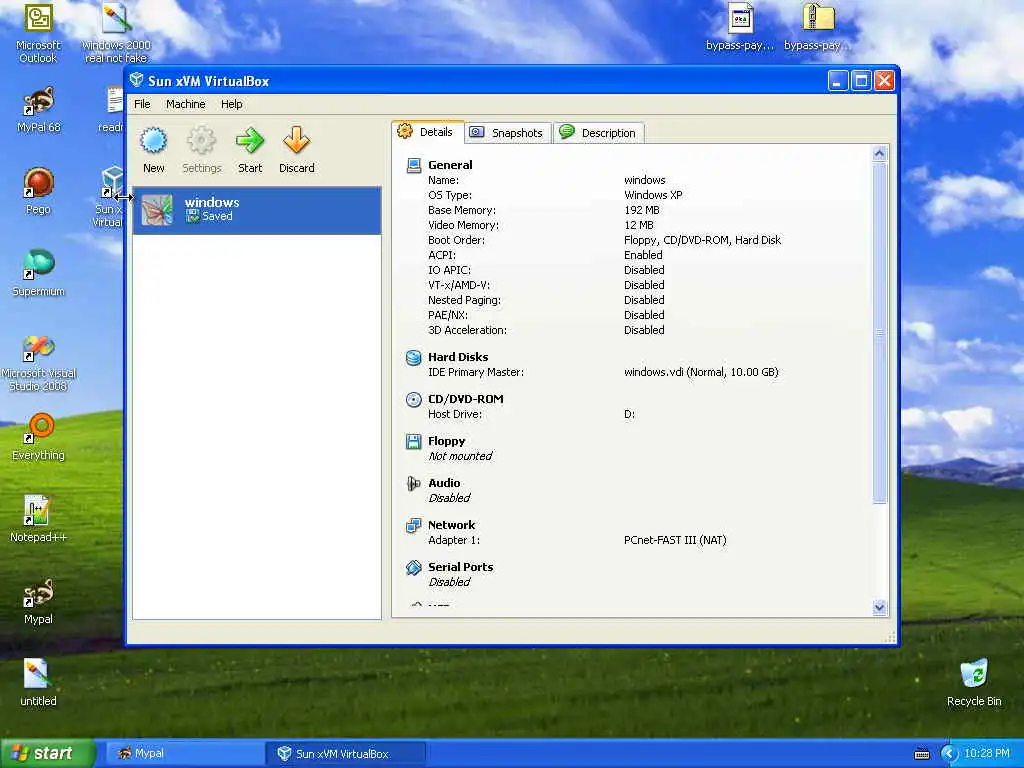
Task: Open the CD/DVD-ROM heading link
Action: [x=466, y=399]
